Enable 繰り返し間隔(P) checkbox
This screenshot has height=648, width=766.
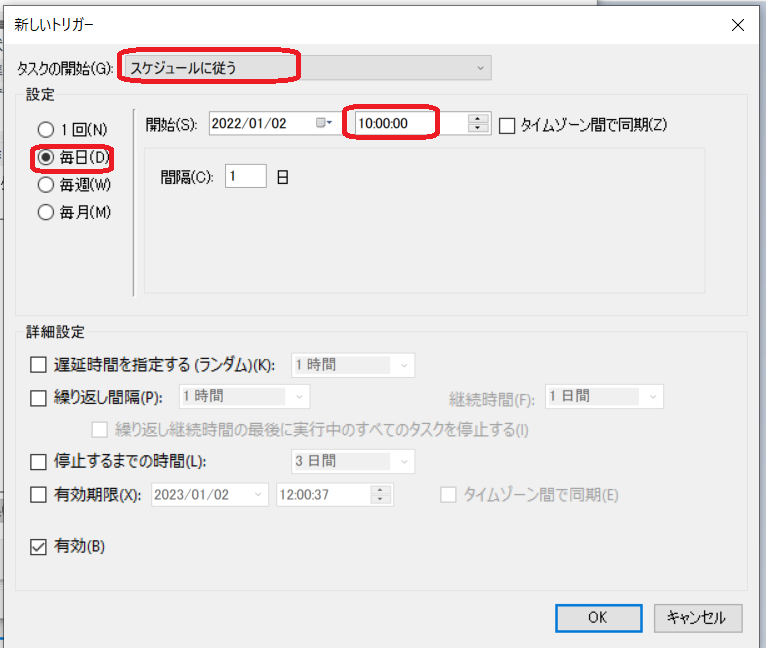(39, 397)
